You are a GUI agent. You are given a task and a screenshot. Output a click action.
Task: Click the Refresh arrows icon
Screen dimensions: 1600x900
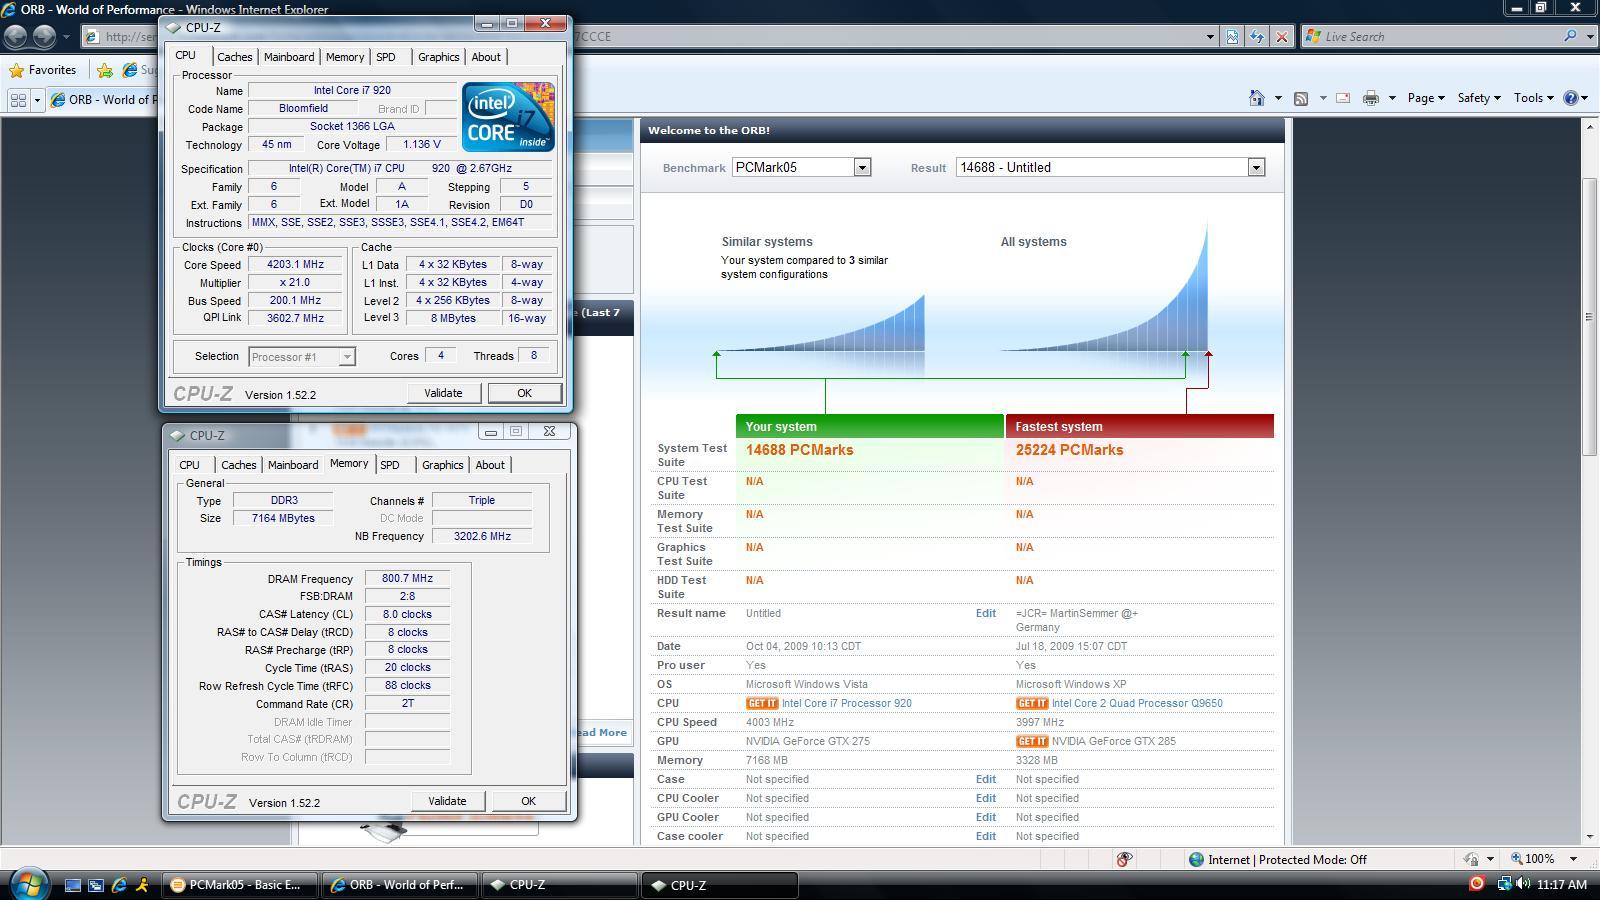tap(1257, 37)
